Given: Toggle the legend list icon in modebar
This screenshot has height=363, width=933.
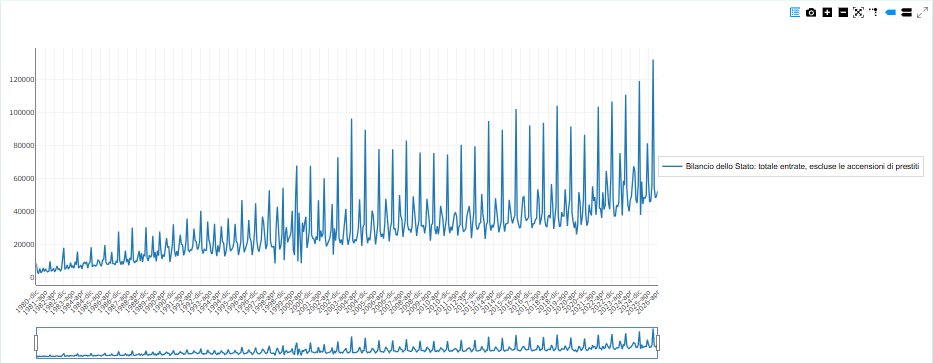Looking at the screenshot, I should tap(794, 12).
